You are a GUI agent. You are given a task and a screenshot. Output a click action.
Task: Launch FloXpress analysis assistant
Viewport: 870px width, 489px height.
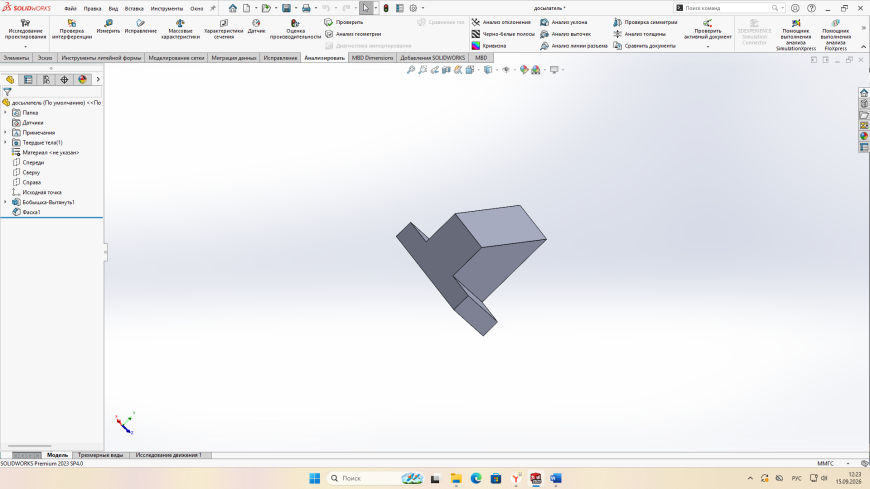click(x=835, y=35)
